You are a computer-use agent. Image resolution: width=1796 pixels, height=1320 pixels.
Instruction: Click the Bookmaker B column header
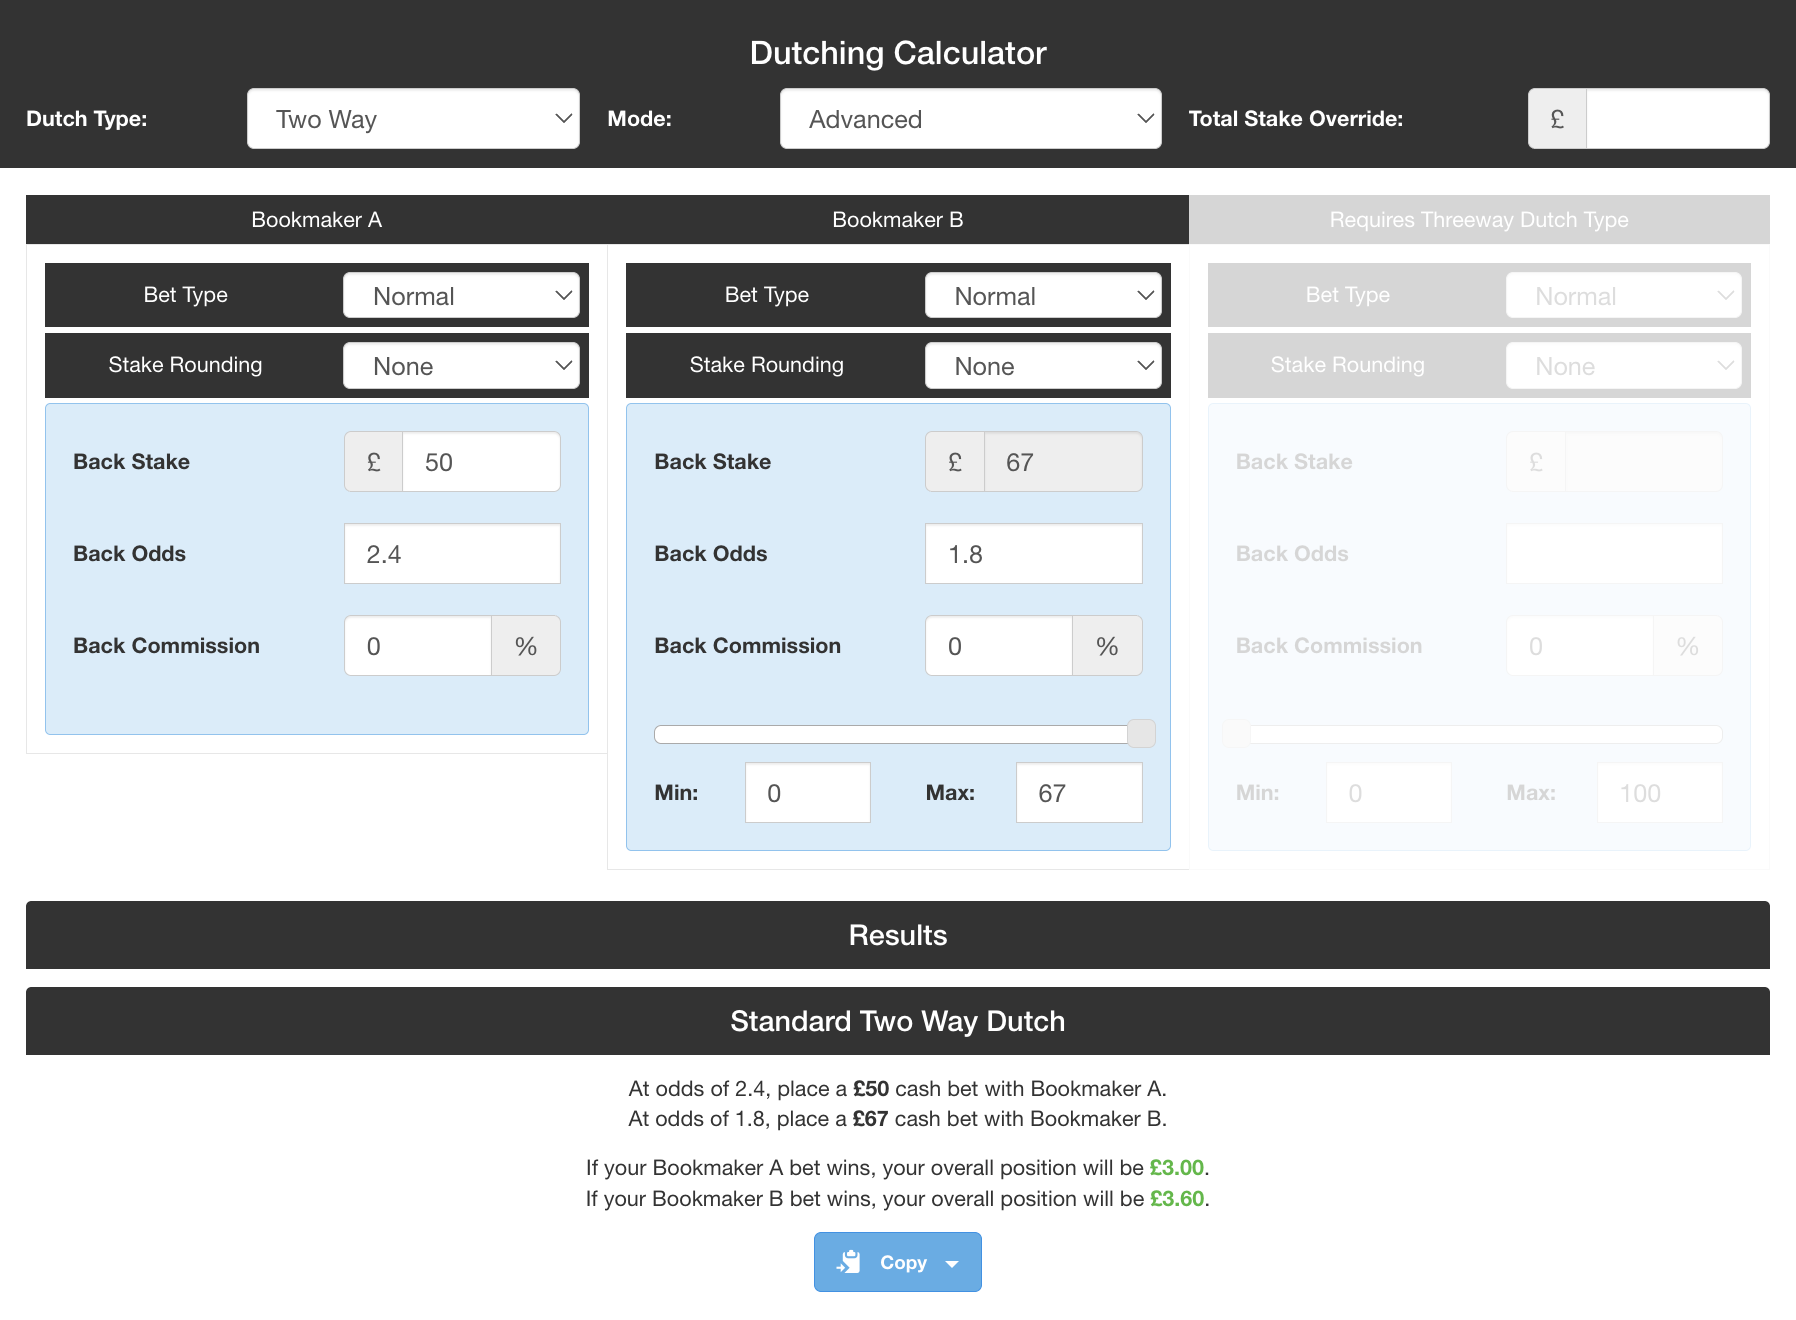898,220
